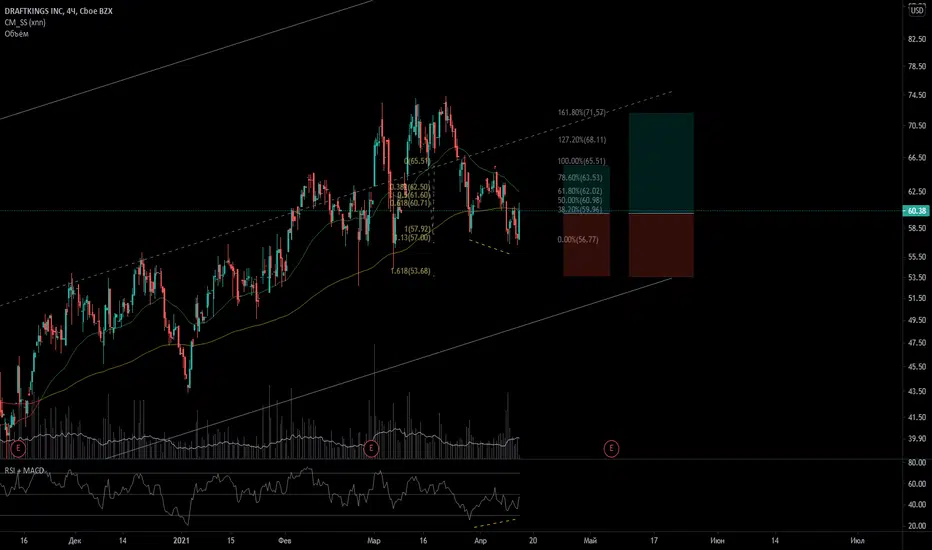932x550 pixels.
Task: Click 53.50 on the price axis
Action: pyautogui.click(x=917, y=278)
